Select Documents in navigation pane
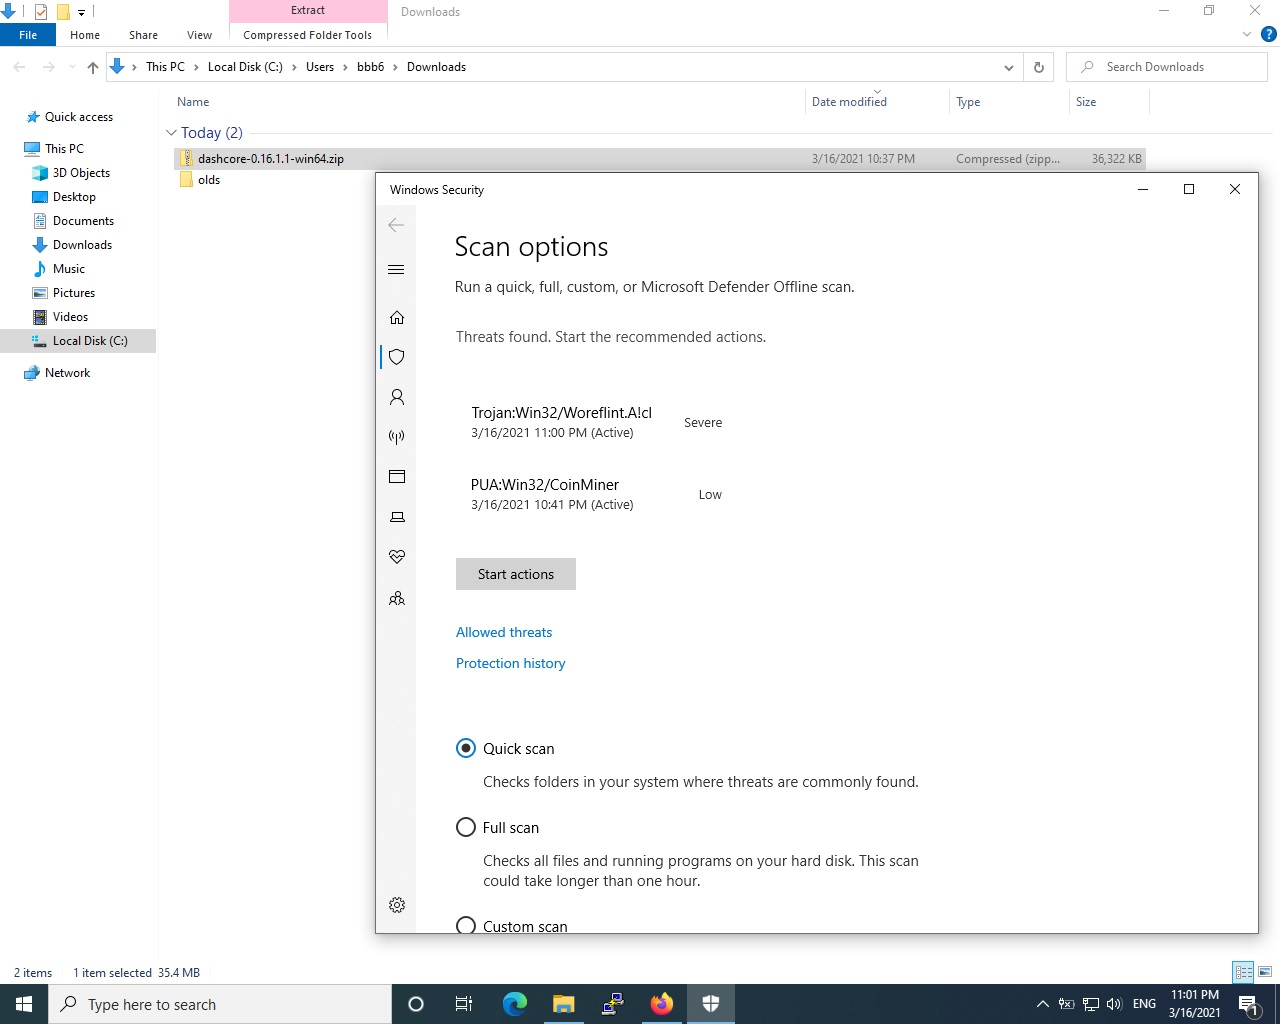Viewport: 1280px width, 1024px height. pyautogui.click(x=83, y=221)
